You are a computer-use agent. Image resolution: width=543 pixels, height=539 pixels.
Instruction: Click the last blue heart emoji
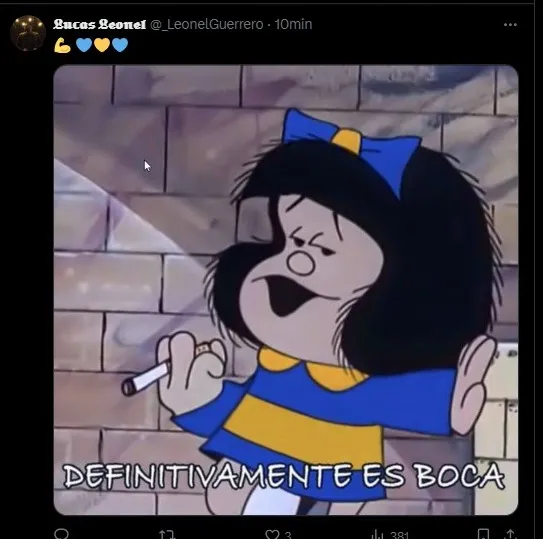pos(120,45)
